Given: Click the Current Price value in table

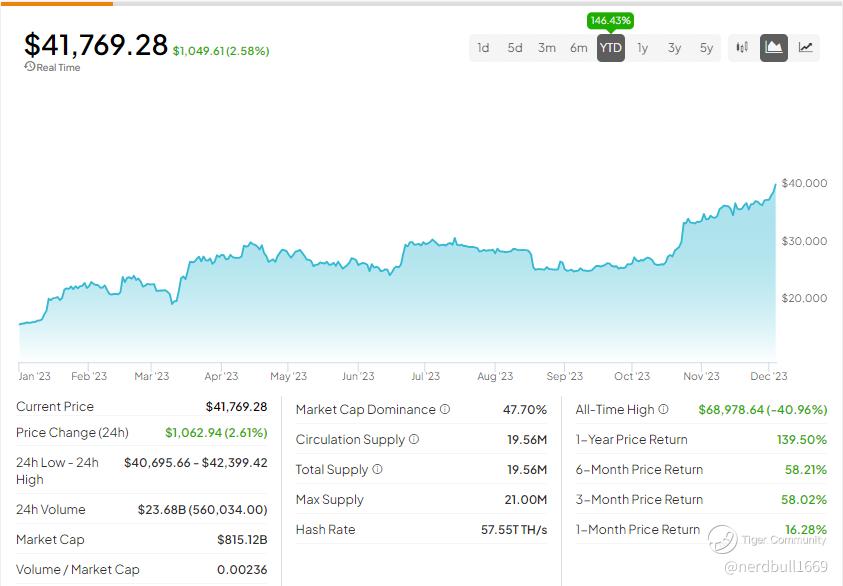Looking at the screenshot, I should pos(236,406).
